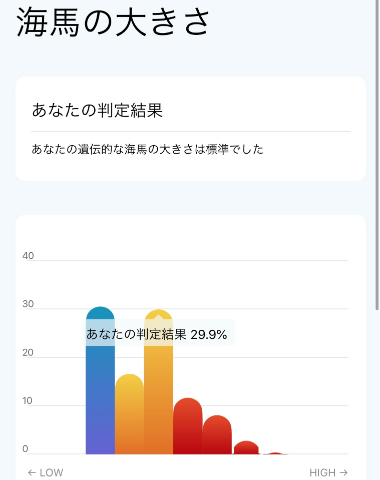
Task: Click the small red sixth bar
Action: (x=246, y=448)
